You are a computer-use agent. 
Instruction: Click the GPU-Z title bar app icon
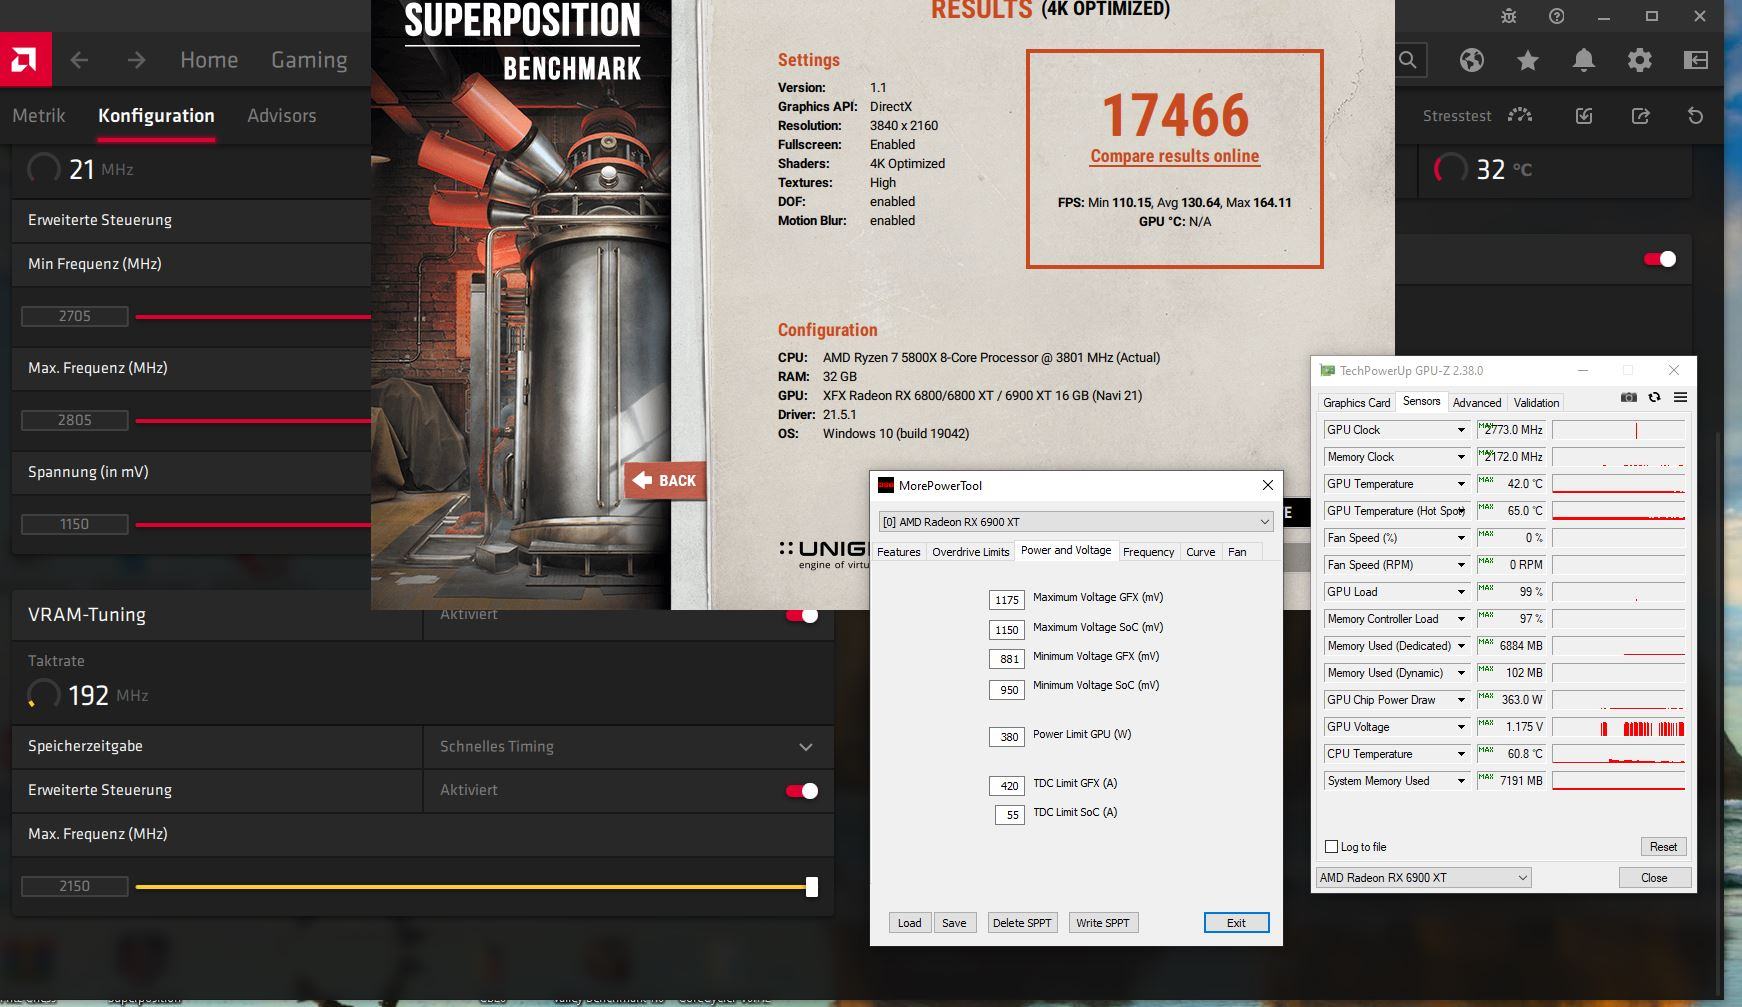1327,370
